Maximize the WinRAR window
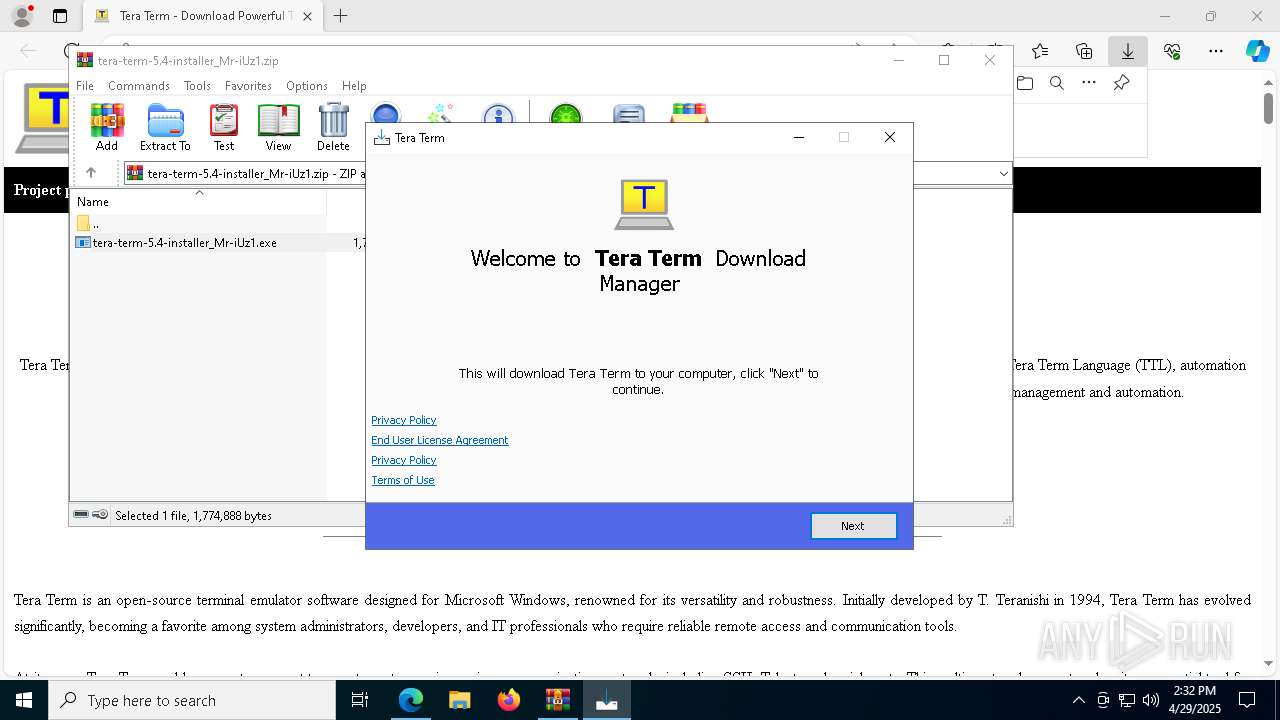This screenshot has width=1280, height=720. [944, 60]
